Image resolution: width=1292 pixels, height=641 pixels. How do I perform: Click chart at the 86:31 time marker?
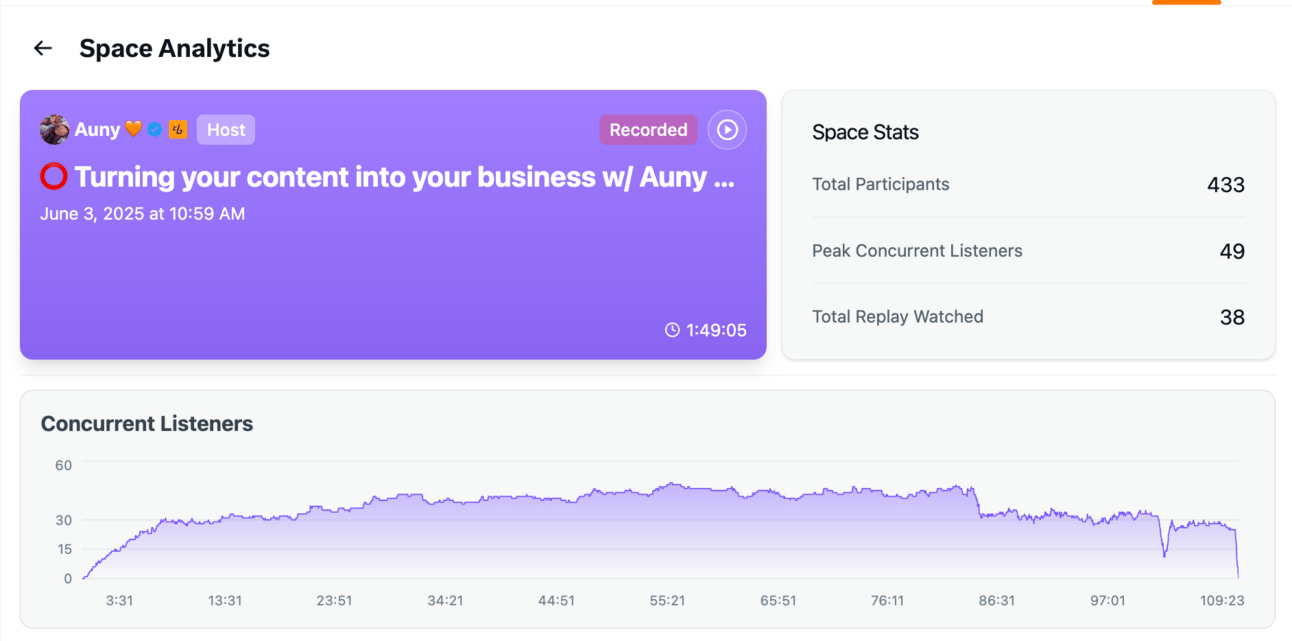click(x=996, y=545)
